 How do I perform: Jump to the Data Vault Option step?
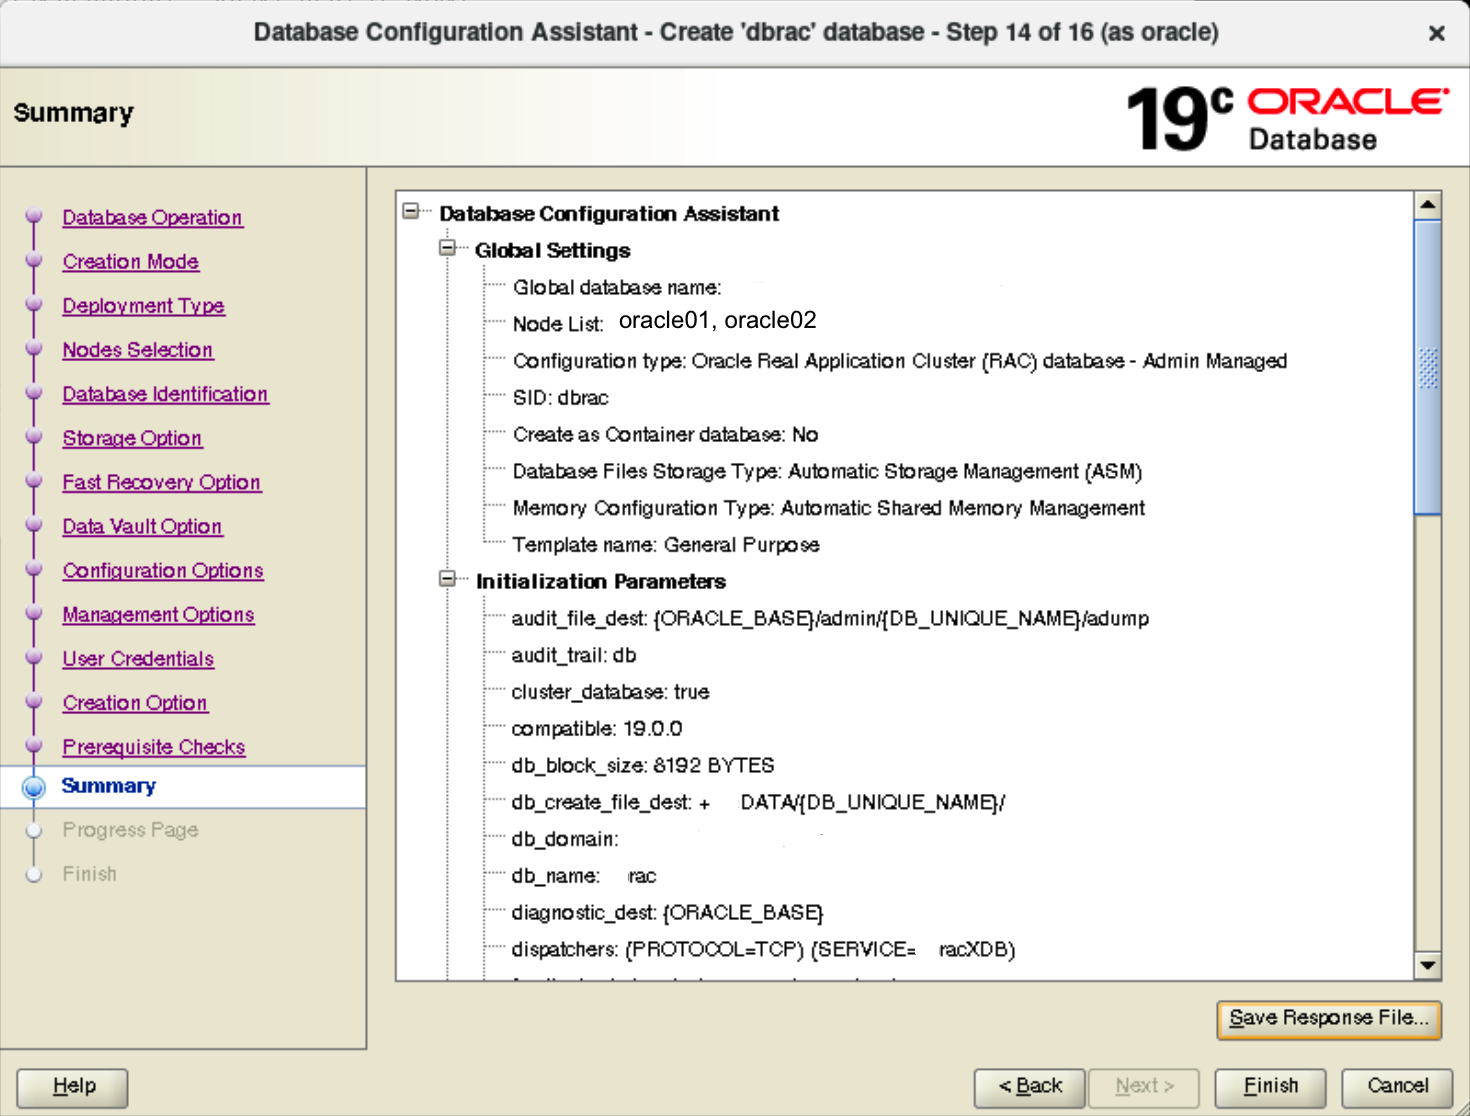point(142,526)
